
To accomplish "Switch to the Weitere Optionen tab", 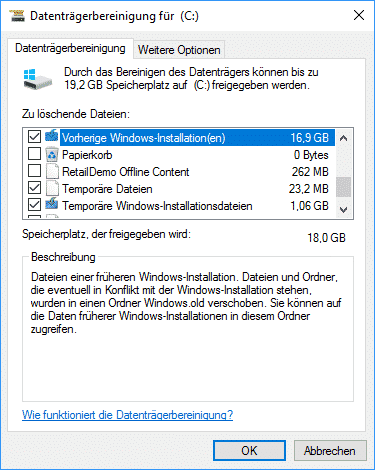I will tap(179, 50).
